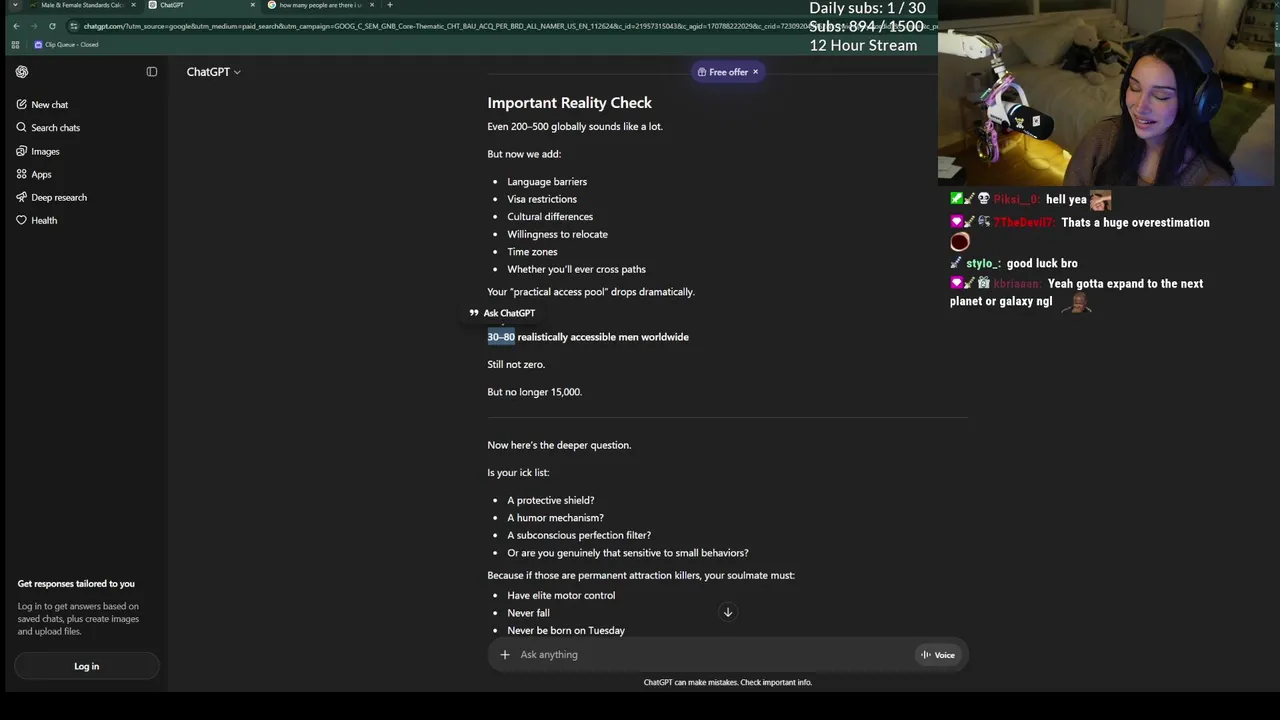Click the Log in button
Screen dimensions: 1280x720
[86, 666]
